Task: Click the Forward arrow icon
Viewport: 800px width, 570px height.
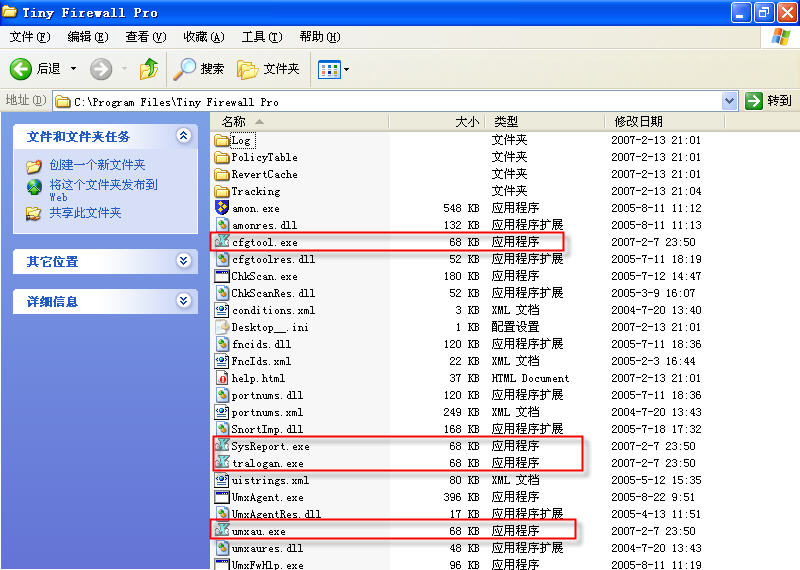Action: [x=101, y=68]
